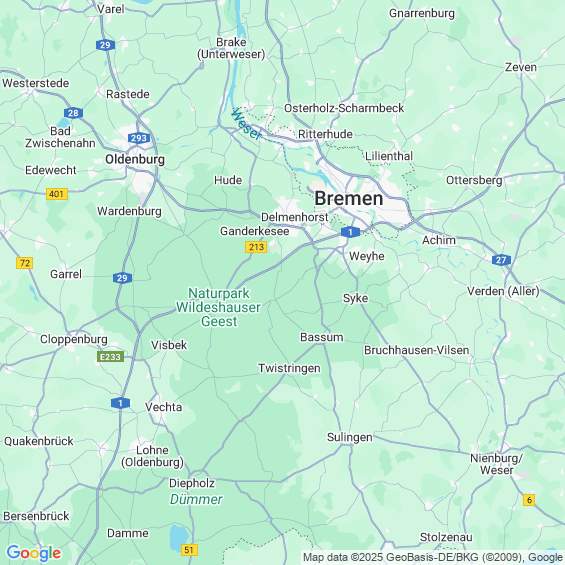Click the yellow 401 road shield
Screen dimensions: 565x565
[x=57, y=194]
